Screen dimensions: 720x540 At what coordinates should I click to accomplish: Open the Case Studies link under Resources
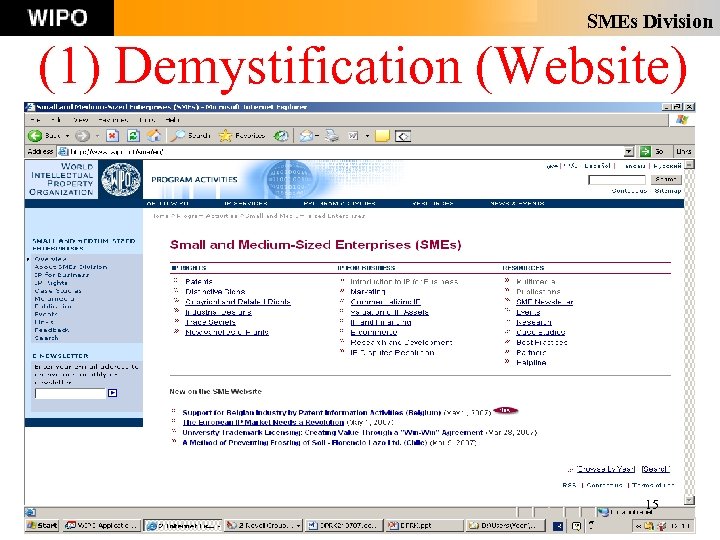coord(540,332)
